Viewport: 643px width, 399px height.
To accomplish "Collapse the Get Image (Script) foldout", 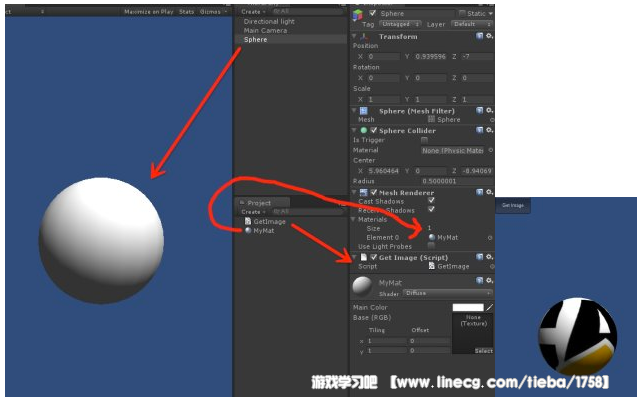I will tap(354, 257).
